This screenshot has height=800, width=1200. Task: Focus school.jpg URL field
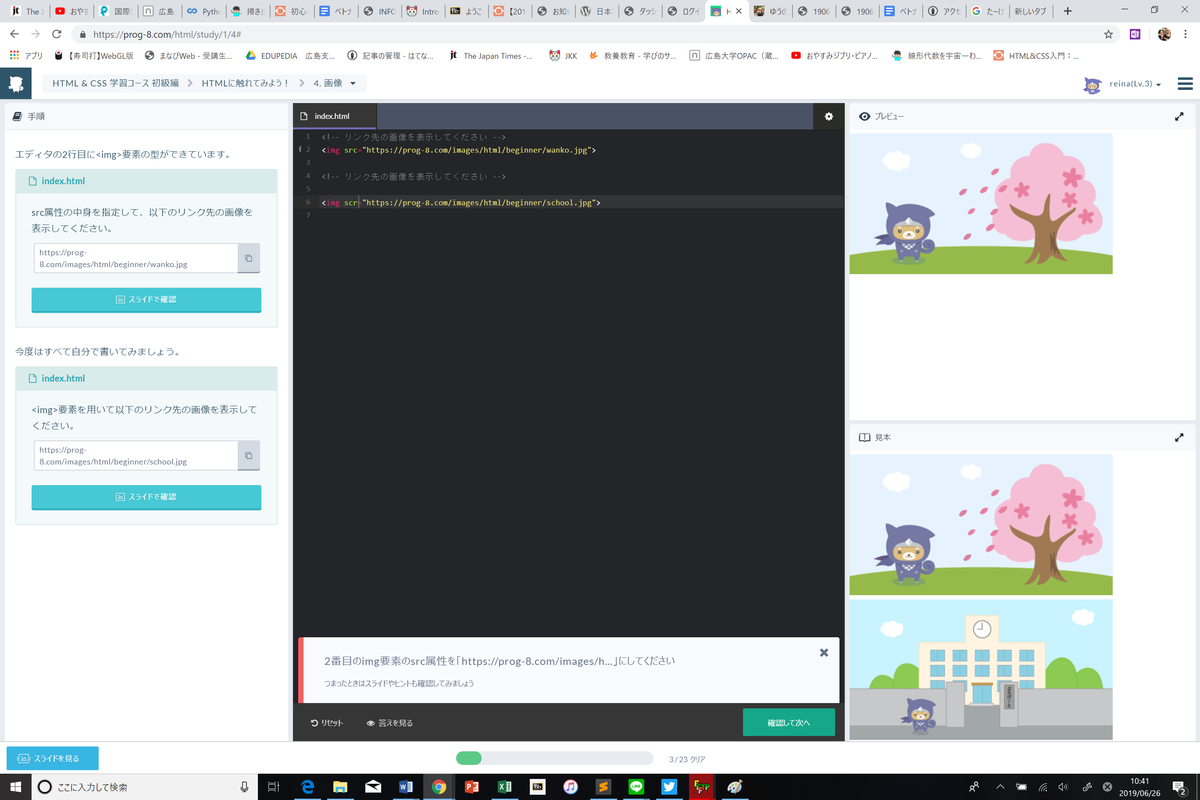pos(136,455)
